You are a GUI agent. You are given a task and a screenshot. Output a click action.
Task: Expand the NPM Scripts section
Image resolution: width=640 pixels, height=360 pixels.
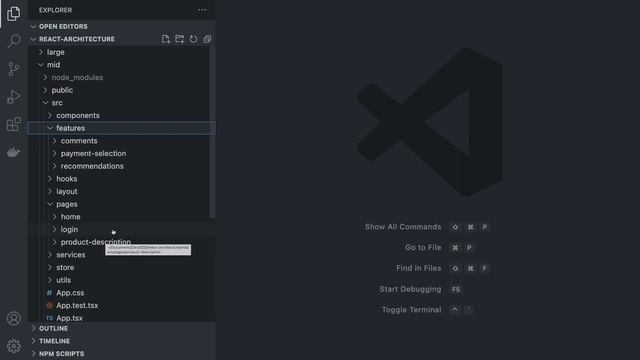click(121, 353)
